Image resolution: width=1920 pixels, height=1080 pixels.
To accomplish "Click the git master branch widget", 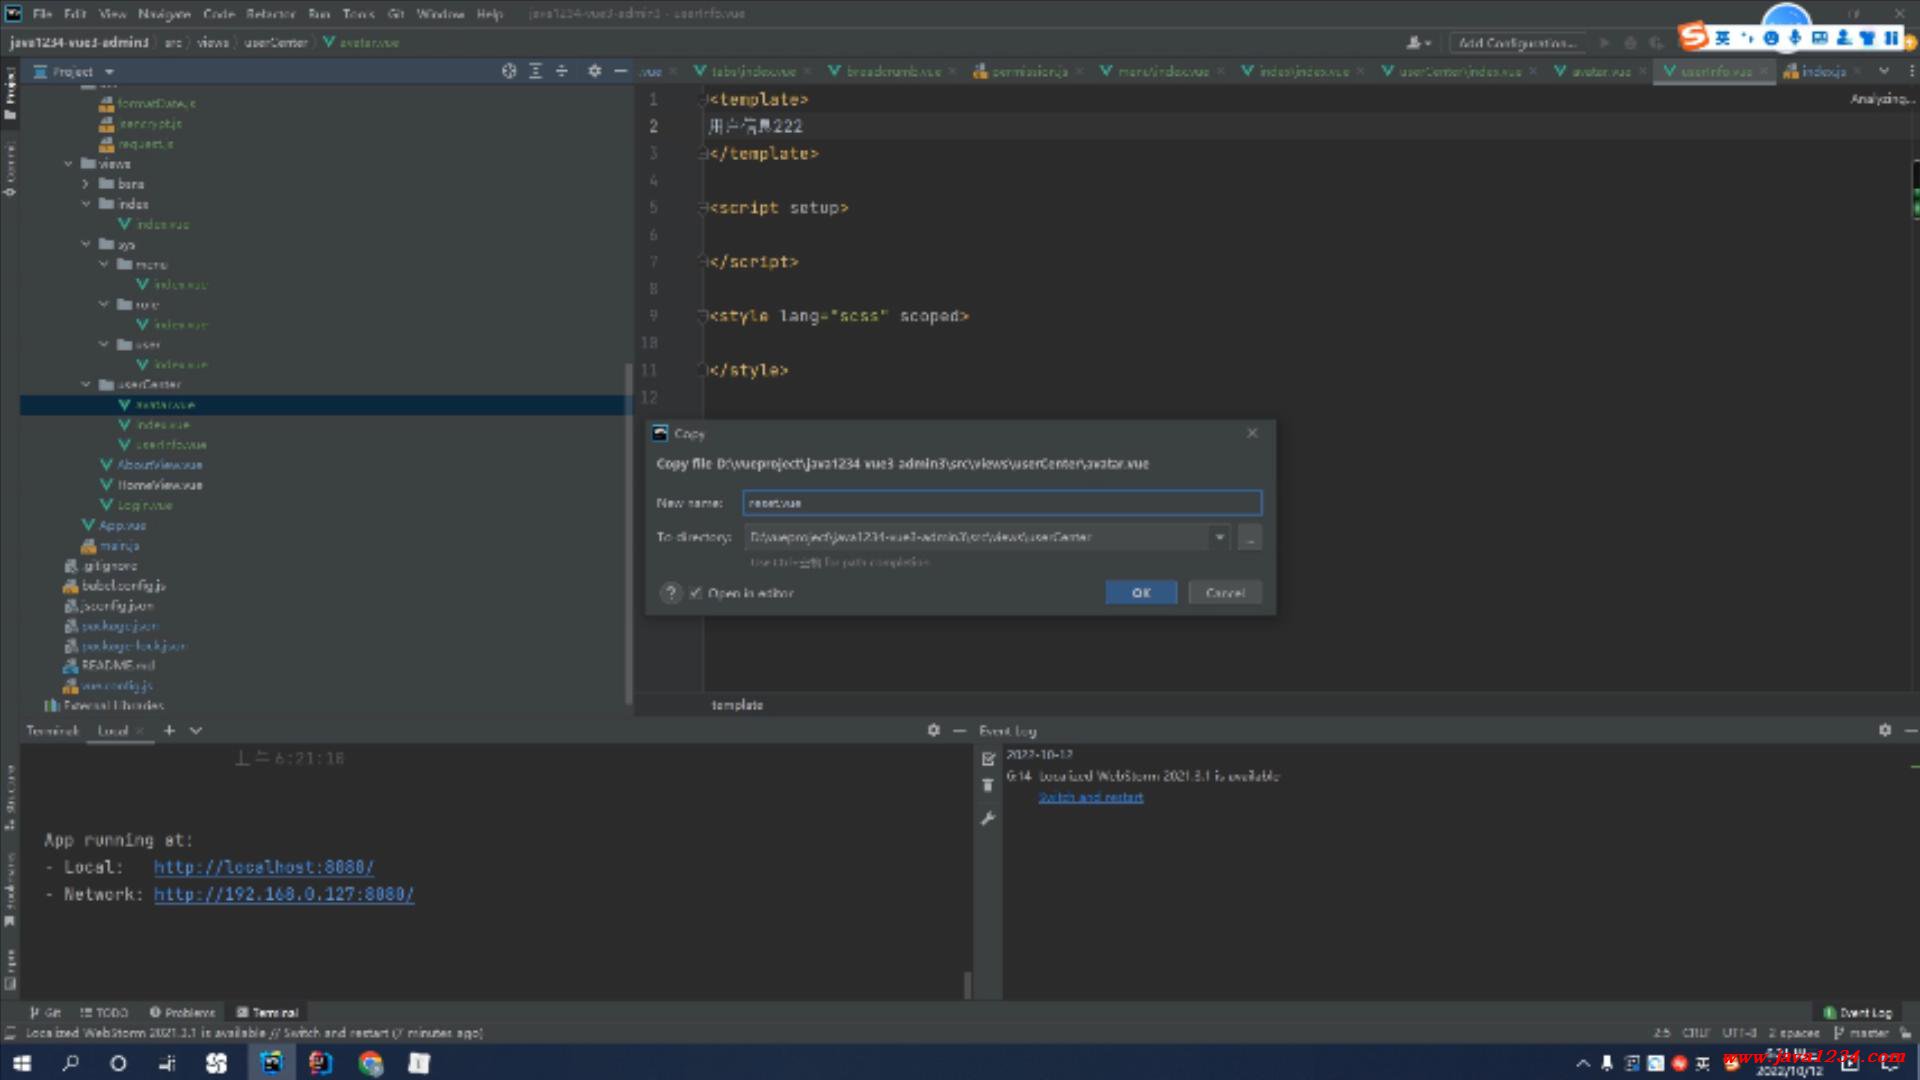I will pos(1862,1032).
